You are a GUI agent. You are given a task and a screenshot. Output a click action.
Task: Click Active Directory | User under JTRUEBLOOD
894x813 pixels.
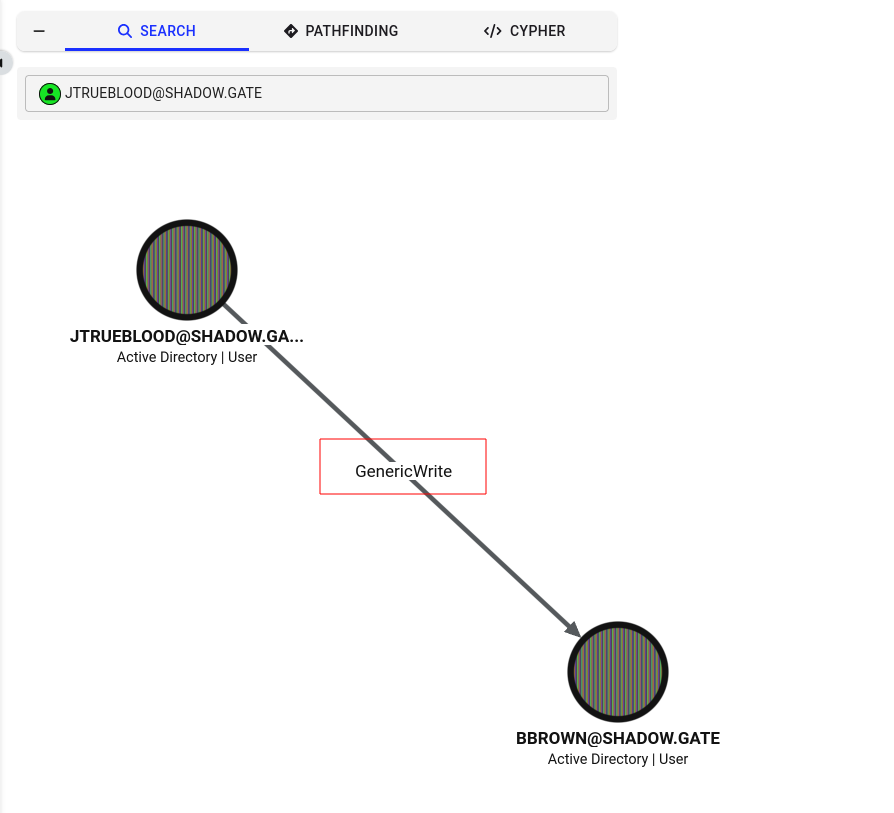[187, 357]
